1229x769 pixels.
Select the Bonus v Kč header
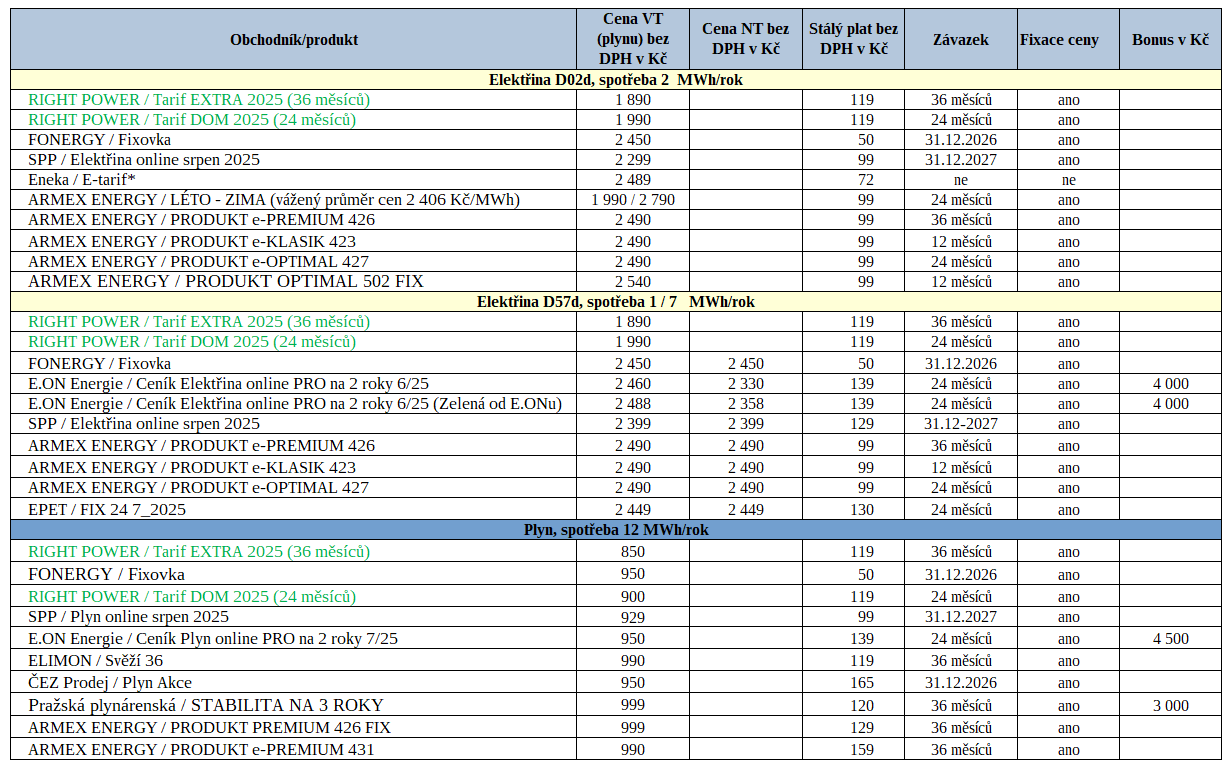point(1170,40)
